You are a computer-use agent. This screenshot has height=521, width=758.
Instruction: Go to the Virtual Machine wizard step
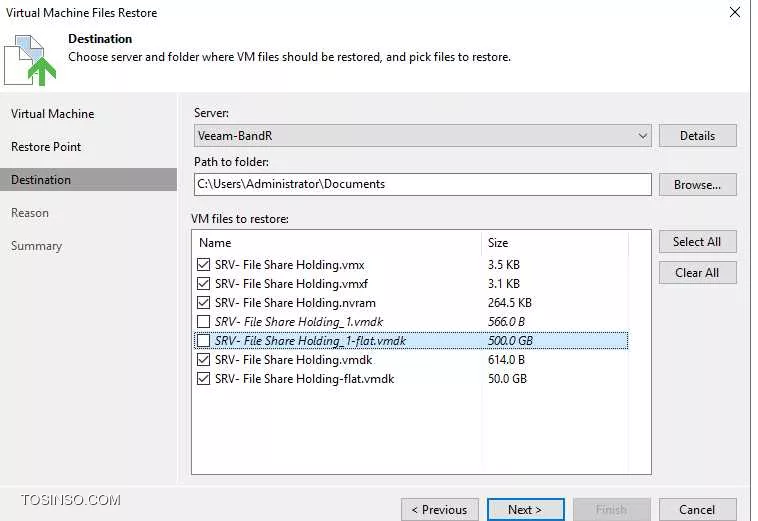(x=53, y=114)
